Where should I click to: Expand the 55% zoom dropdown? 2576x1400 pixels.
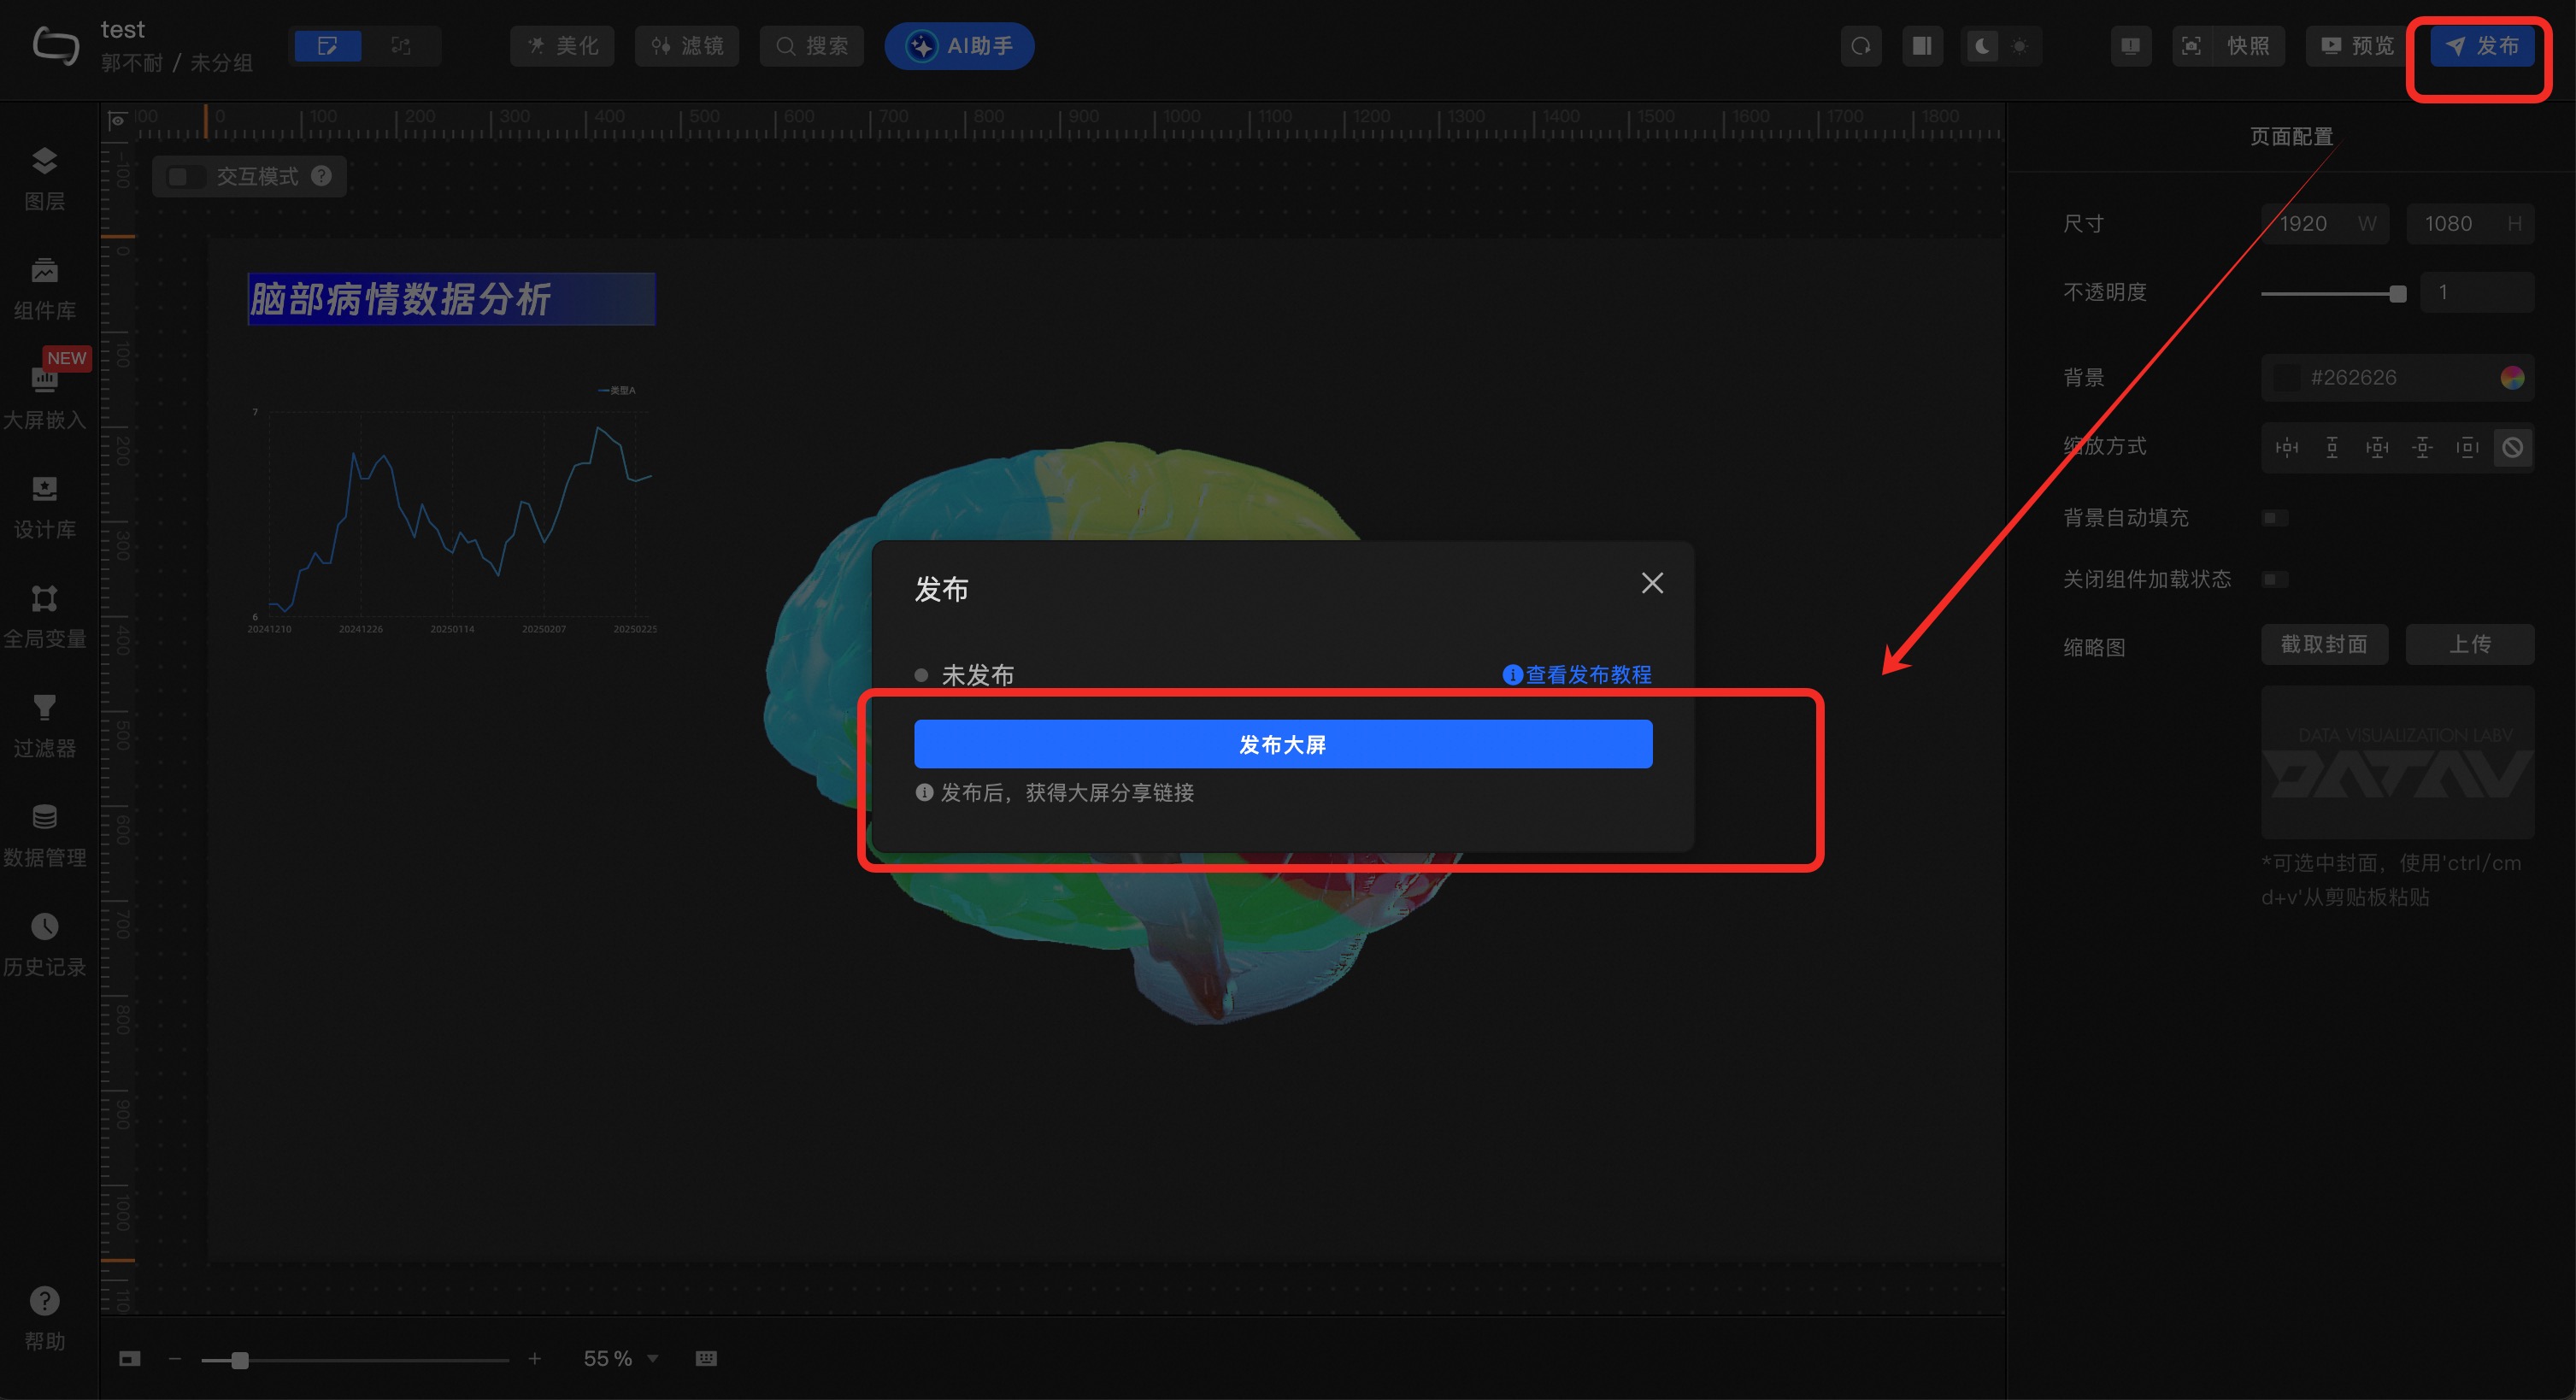tap(652, 1358)
